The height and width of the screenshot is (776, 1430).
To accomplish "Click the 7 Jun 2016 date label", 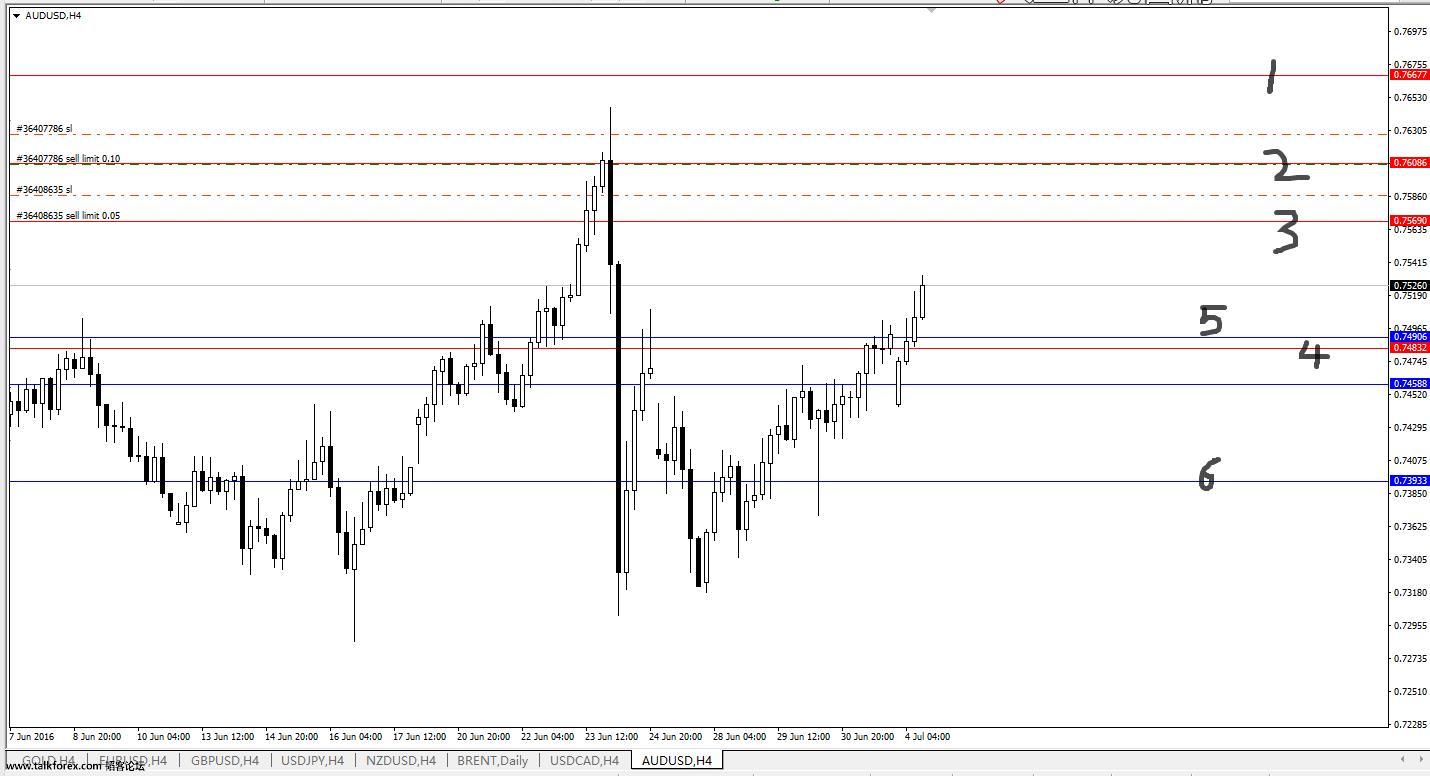I will tap(31, 737).
